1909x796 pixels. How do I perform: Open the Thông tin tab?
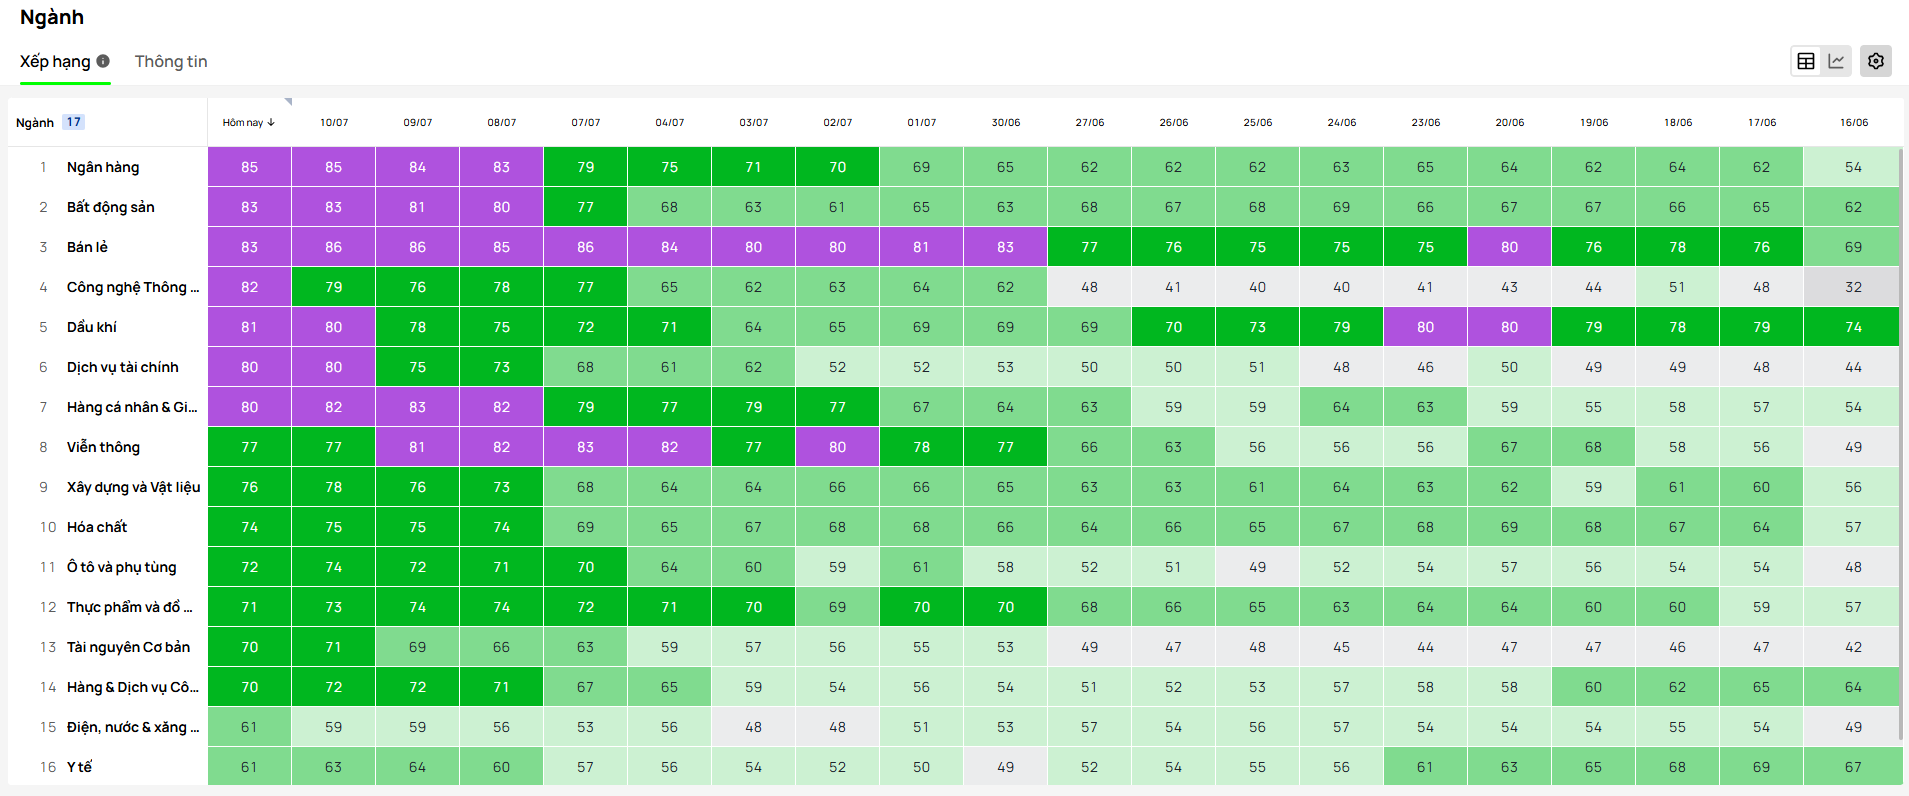tap(171, 62)
